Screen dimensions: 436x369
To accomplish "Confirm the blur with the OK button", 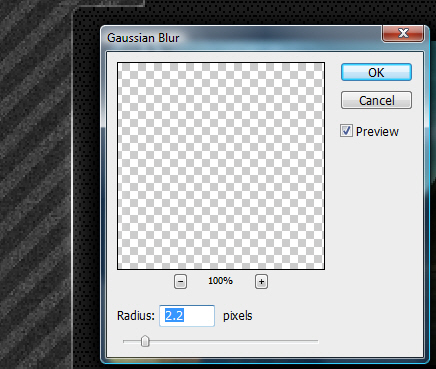I will click(376, 72).
